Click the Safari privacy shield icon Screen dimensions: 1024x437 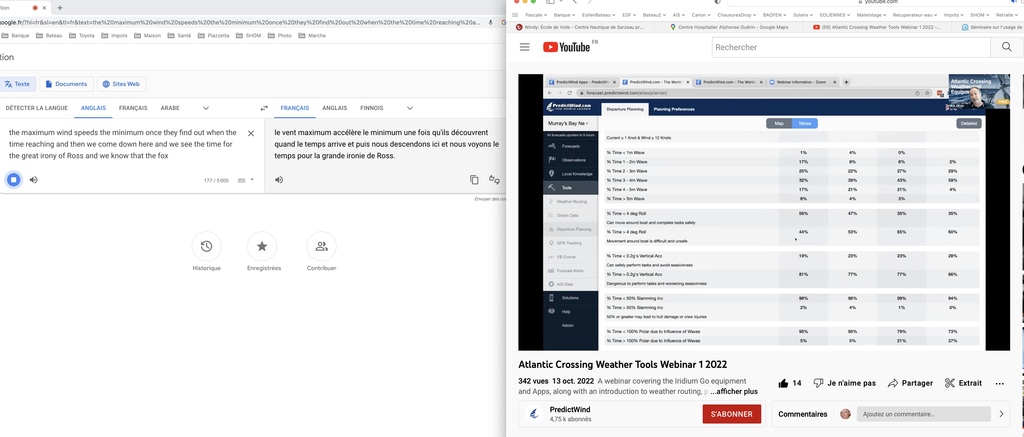(718, 2)
